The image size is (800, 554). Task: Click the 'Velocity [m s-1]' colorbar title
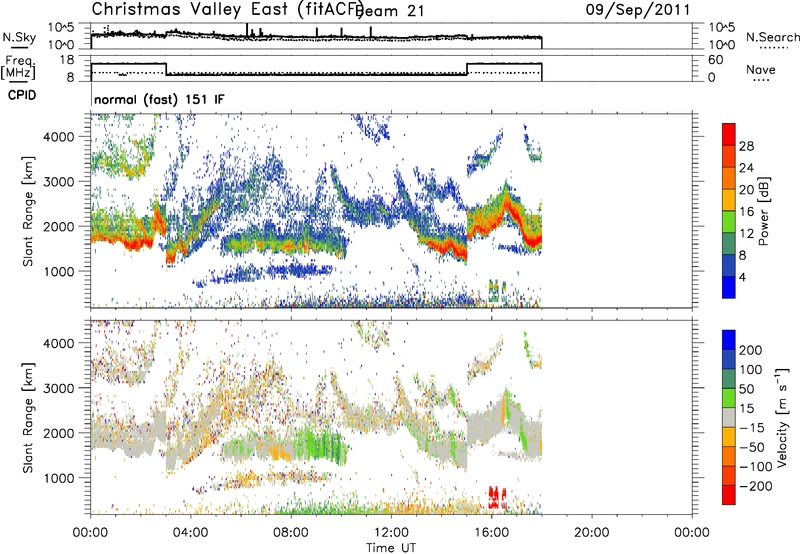point(782,417)
